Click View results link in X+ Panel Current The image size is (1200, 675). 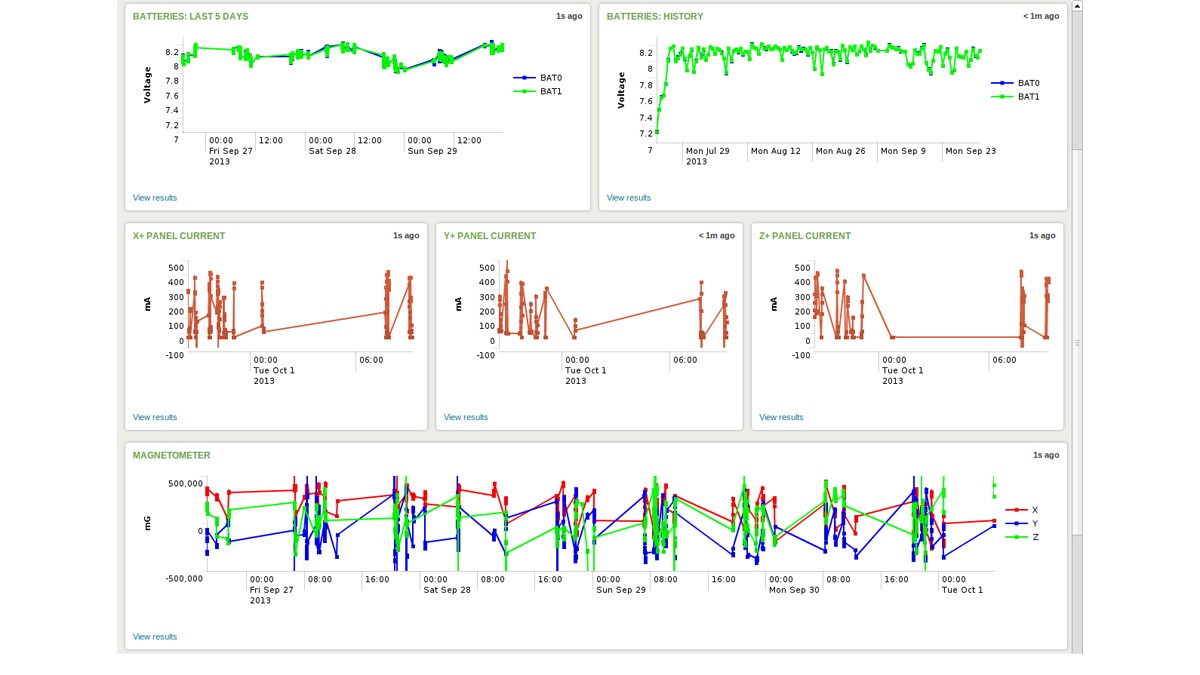(x=155, y=417)
